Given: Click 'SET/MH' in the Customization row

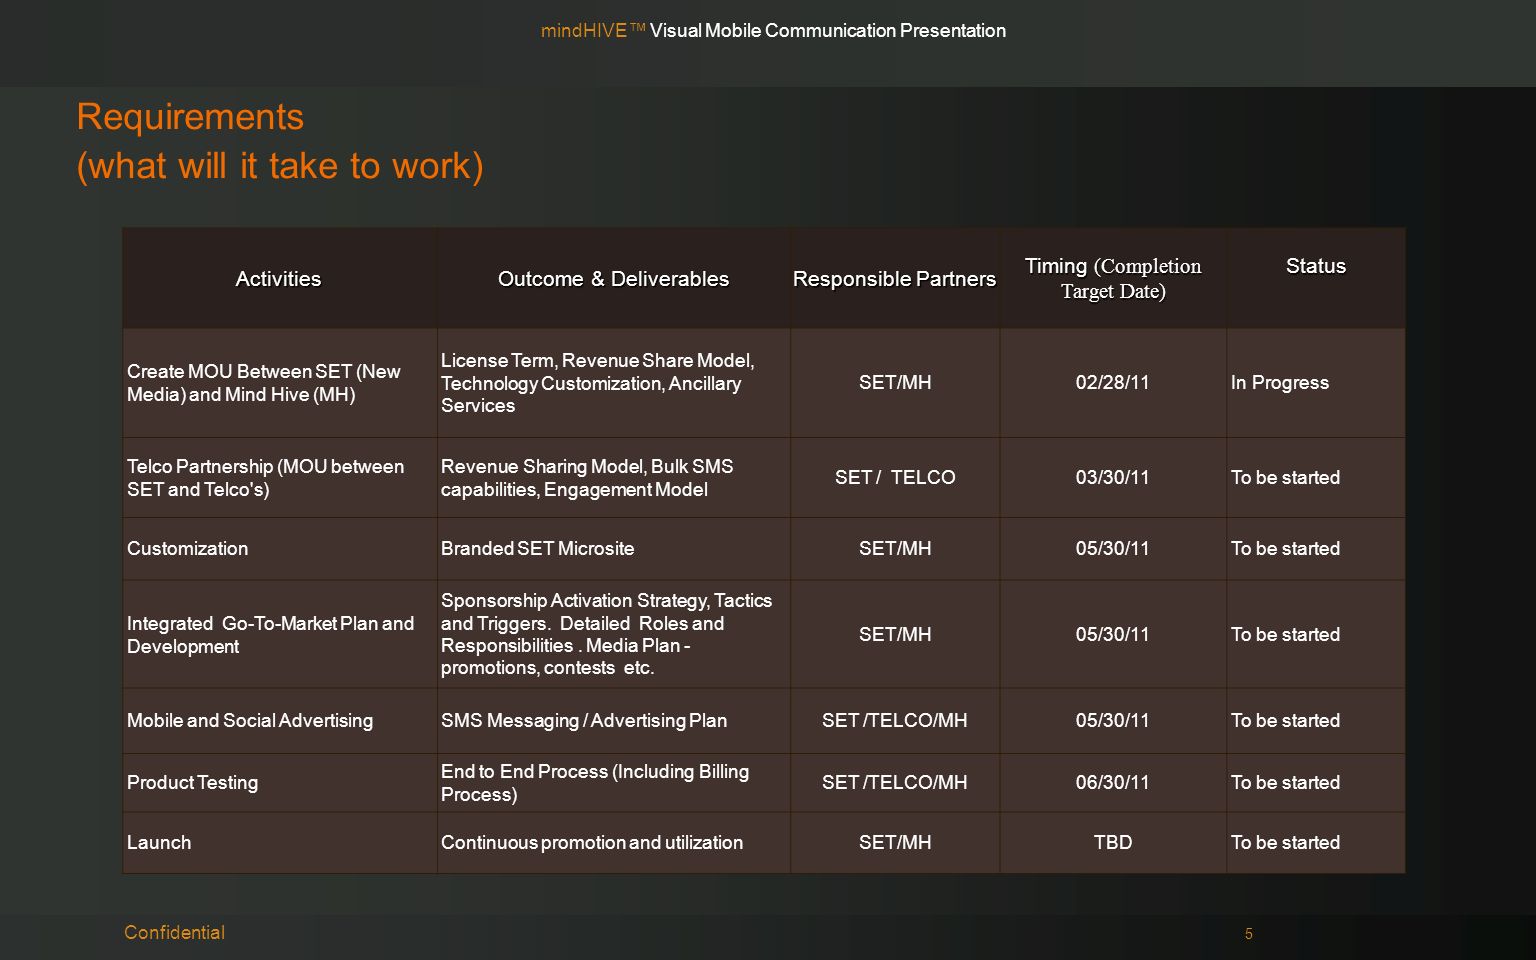Looking at the screenshot, I should 895,548.
